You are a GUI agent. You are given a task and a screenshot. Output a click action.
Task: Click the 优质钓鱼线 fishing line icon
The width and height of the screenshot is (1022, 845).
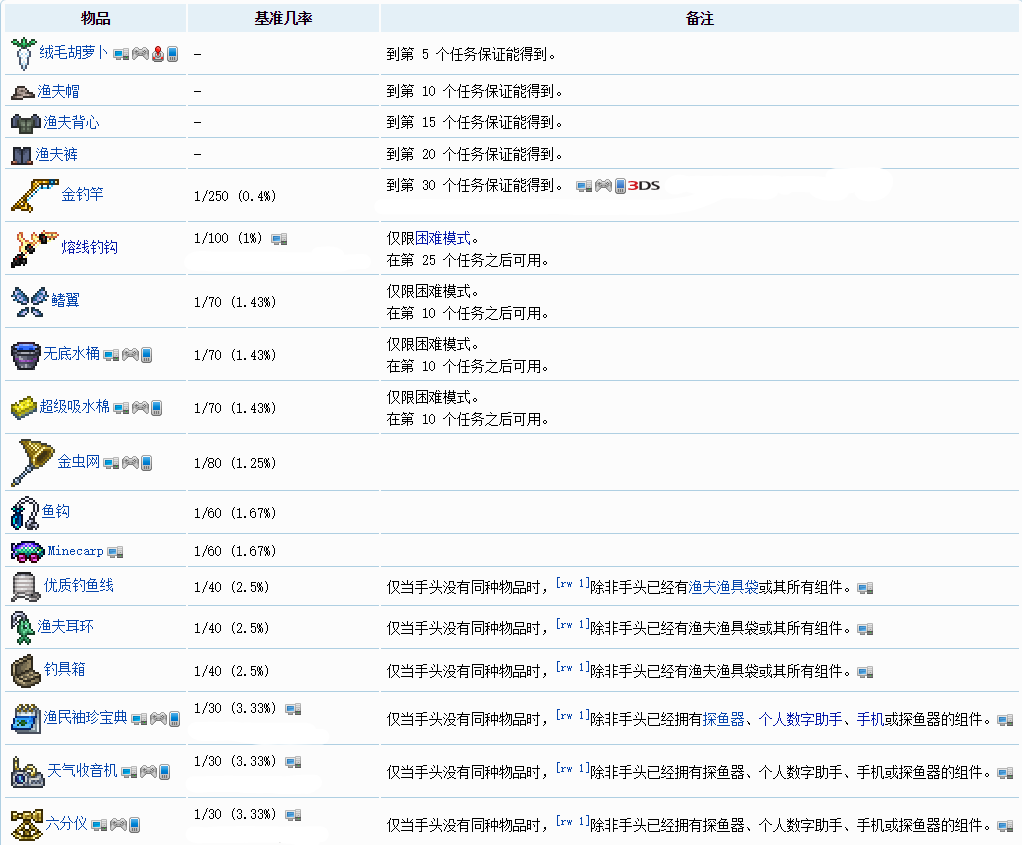click(x=26, y=587)
